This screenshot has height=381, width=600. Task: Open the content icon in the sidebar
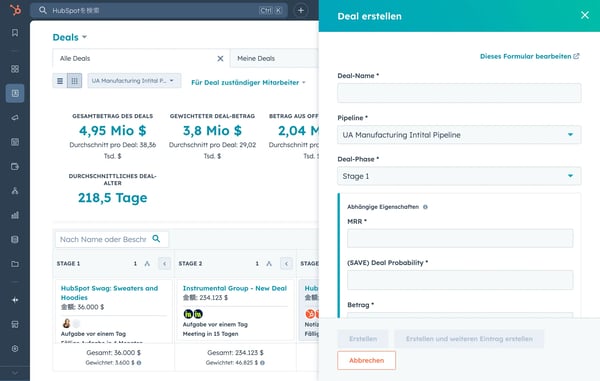[15, 142]
